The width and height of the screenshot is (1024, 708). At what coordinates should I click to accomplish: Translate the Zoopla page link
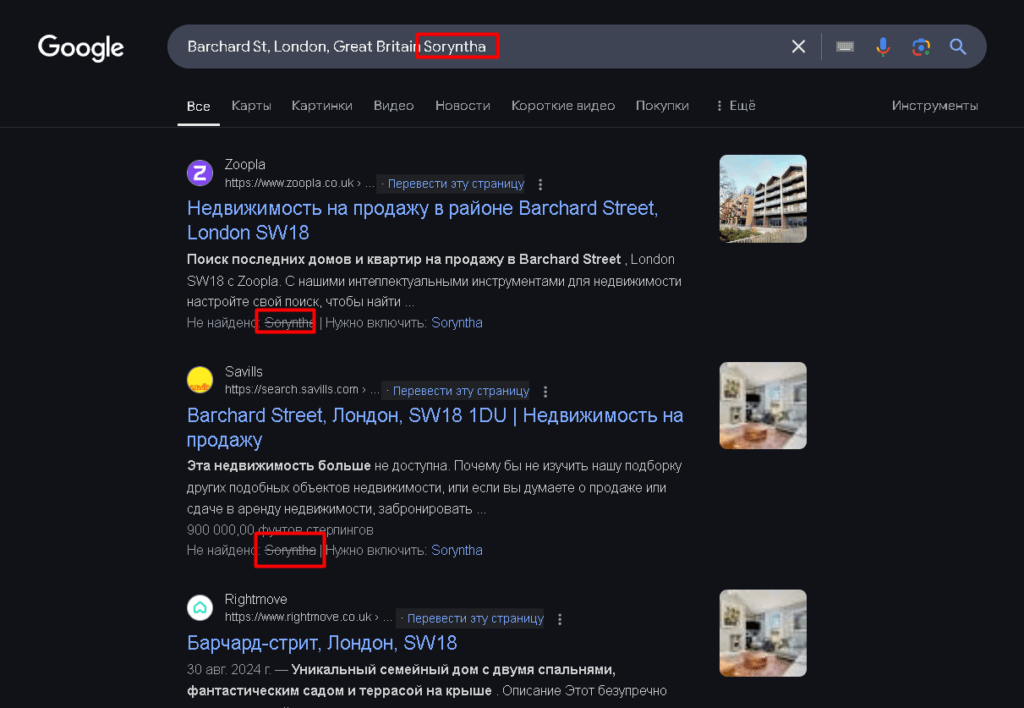pyautogui.click(x=456, y=184)
